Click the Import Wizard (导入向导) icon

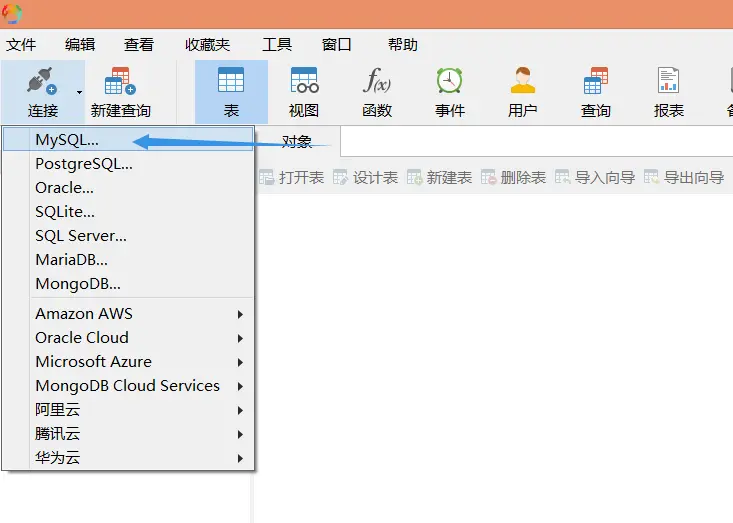point(562,178)
